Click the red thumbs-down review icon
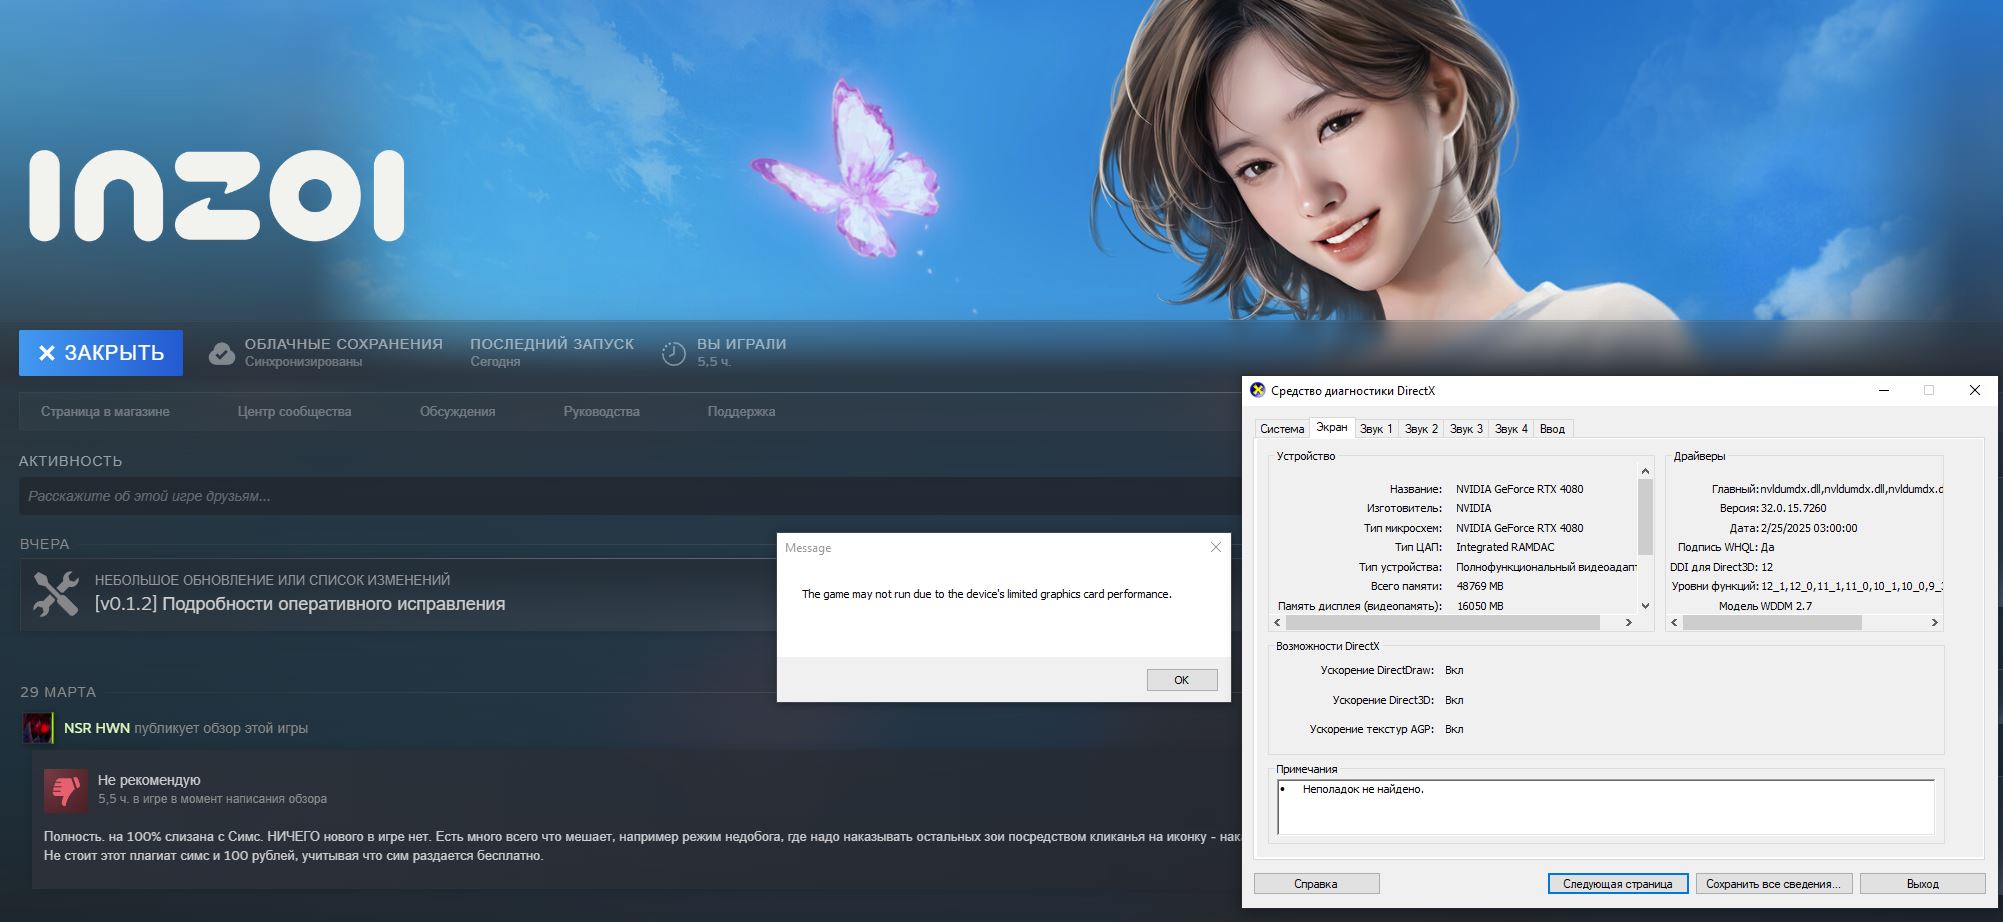 [x=66, y=791]
